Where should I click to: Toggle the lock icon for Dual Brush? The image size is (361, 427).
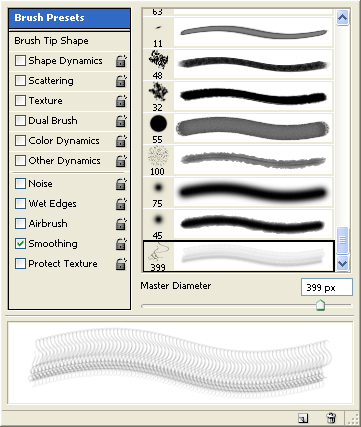coord(121,121)
